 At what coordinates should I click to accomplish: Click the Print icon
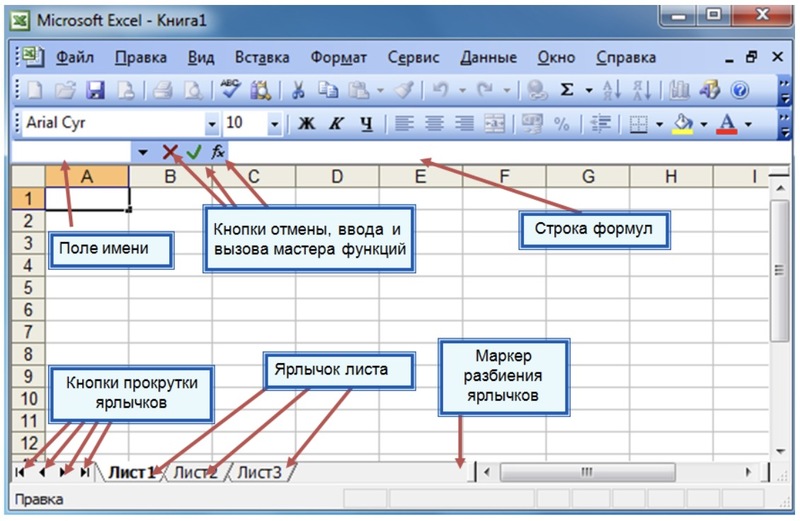click(x=163, y=91)
